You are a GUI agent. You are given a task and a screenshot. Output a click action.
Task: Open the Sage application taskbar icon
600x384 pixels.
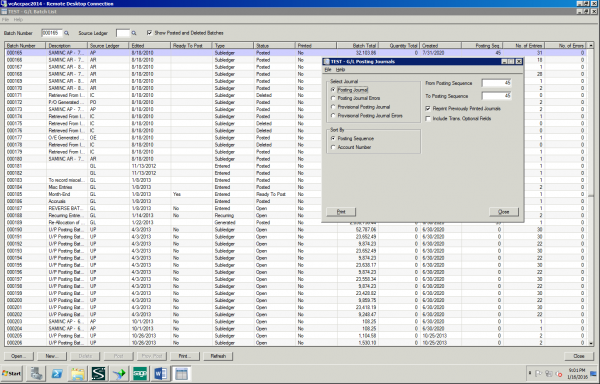tap(140, 374)
